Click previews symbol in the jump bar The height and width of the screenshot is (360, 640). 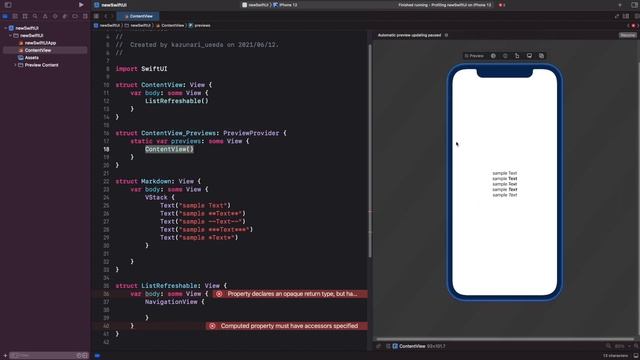199,25
